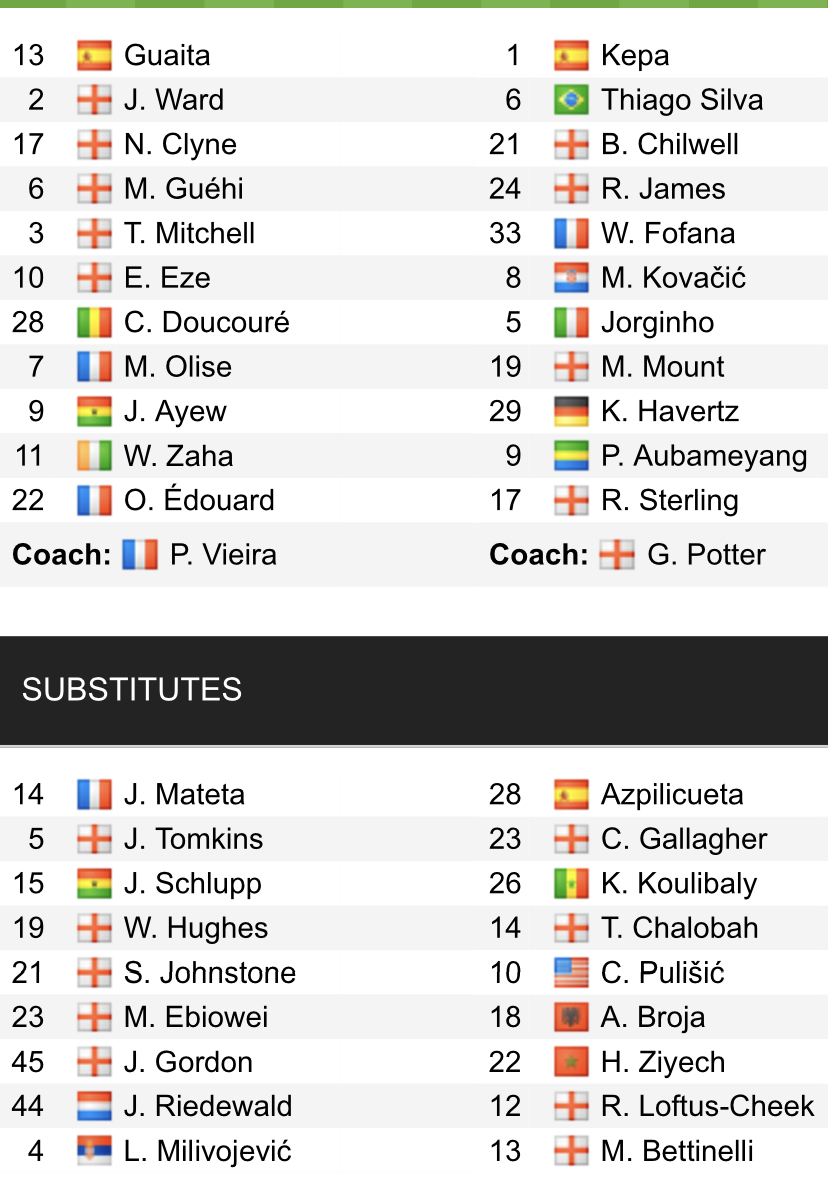Image resolution: width=828 pixels, height=1189 pixels.
Task: Click the Substitutes section header
Action: coord(132,690)
